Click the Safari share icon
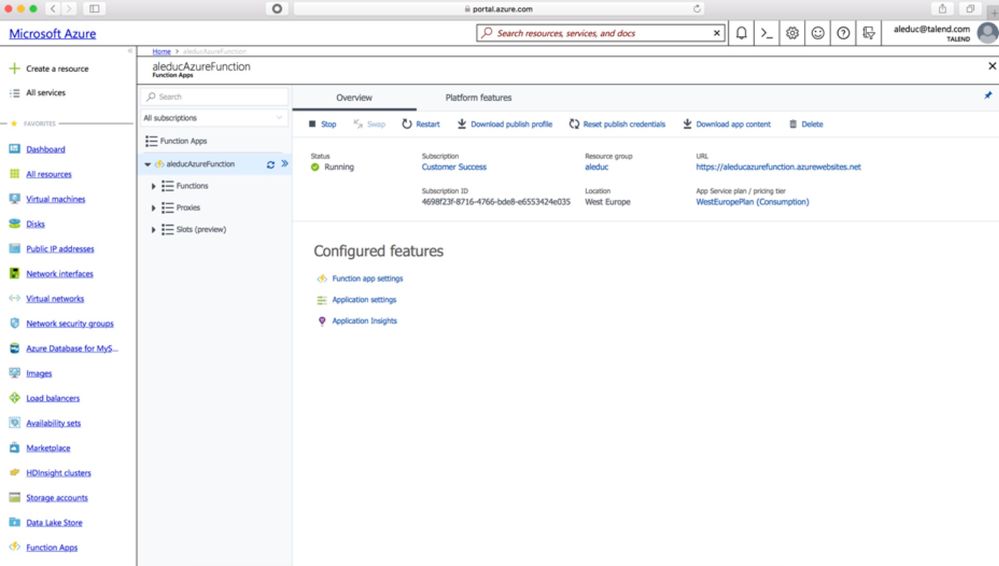Screen dimensions: 999x566 [x=942, y=9]
